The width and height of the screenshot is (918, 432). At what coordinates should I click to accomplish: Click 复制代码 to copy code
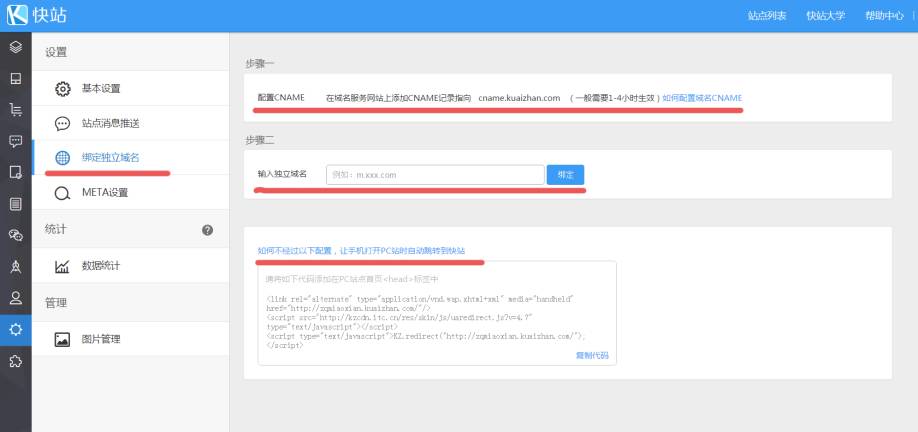coord(592,355)
